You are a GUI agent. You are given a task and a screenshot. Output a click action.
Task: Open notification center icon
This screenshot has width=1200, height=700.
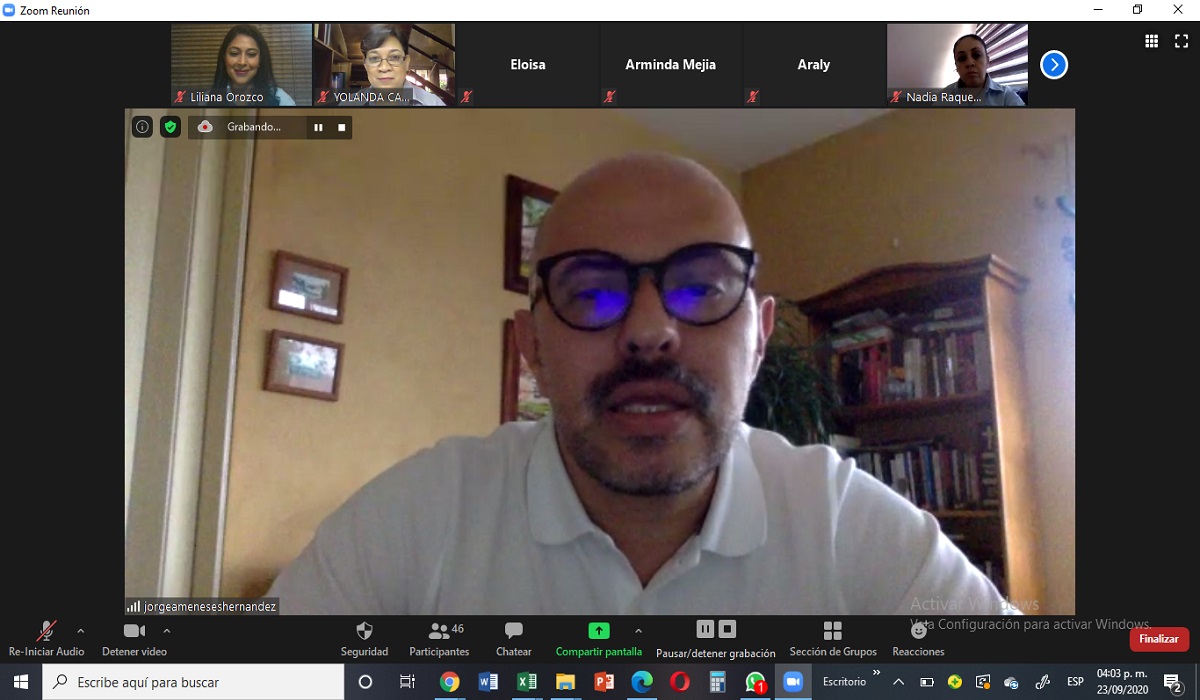point(1174,682)
